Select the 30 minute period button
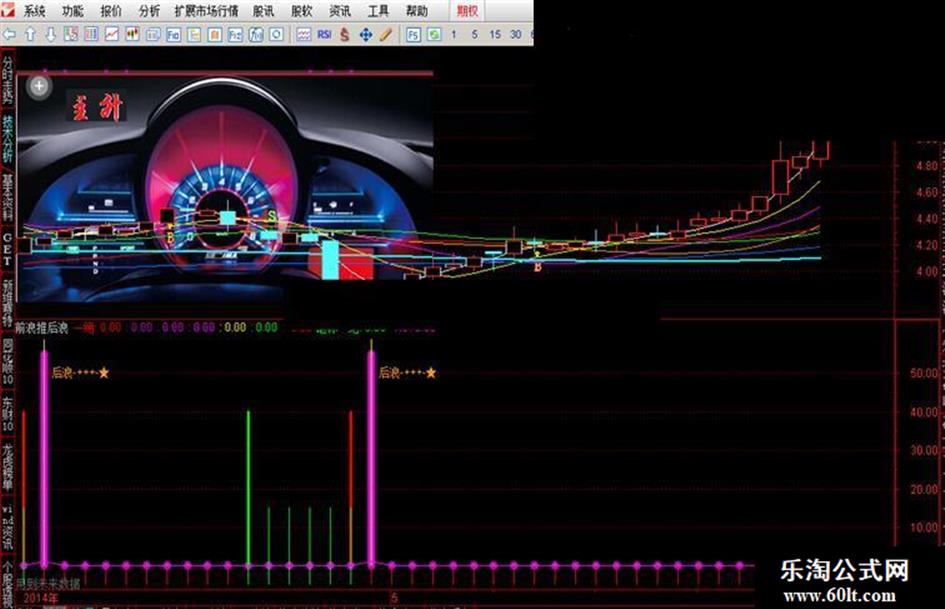Image resolution: width=945 pixels, height=609 pixels. coord(516,34)
